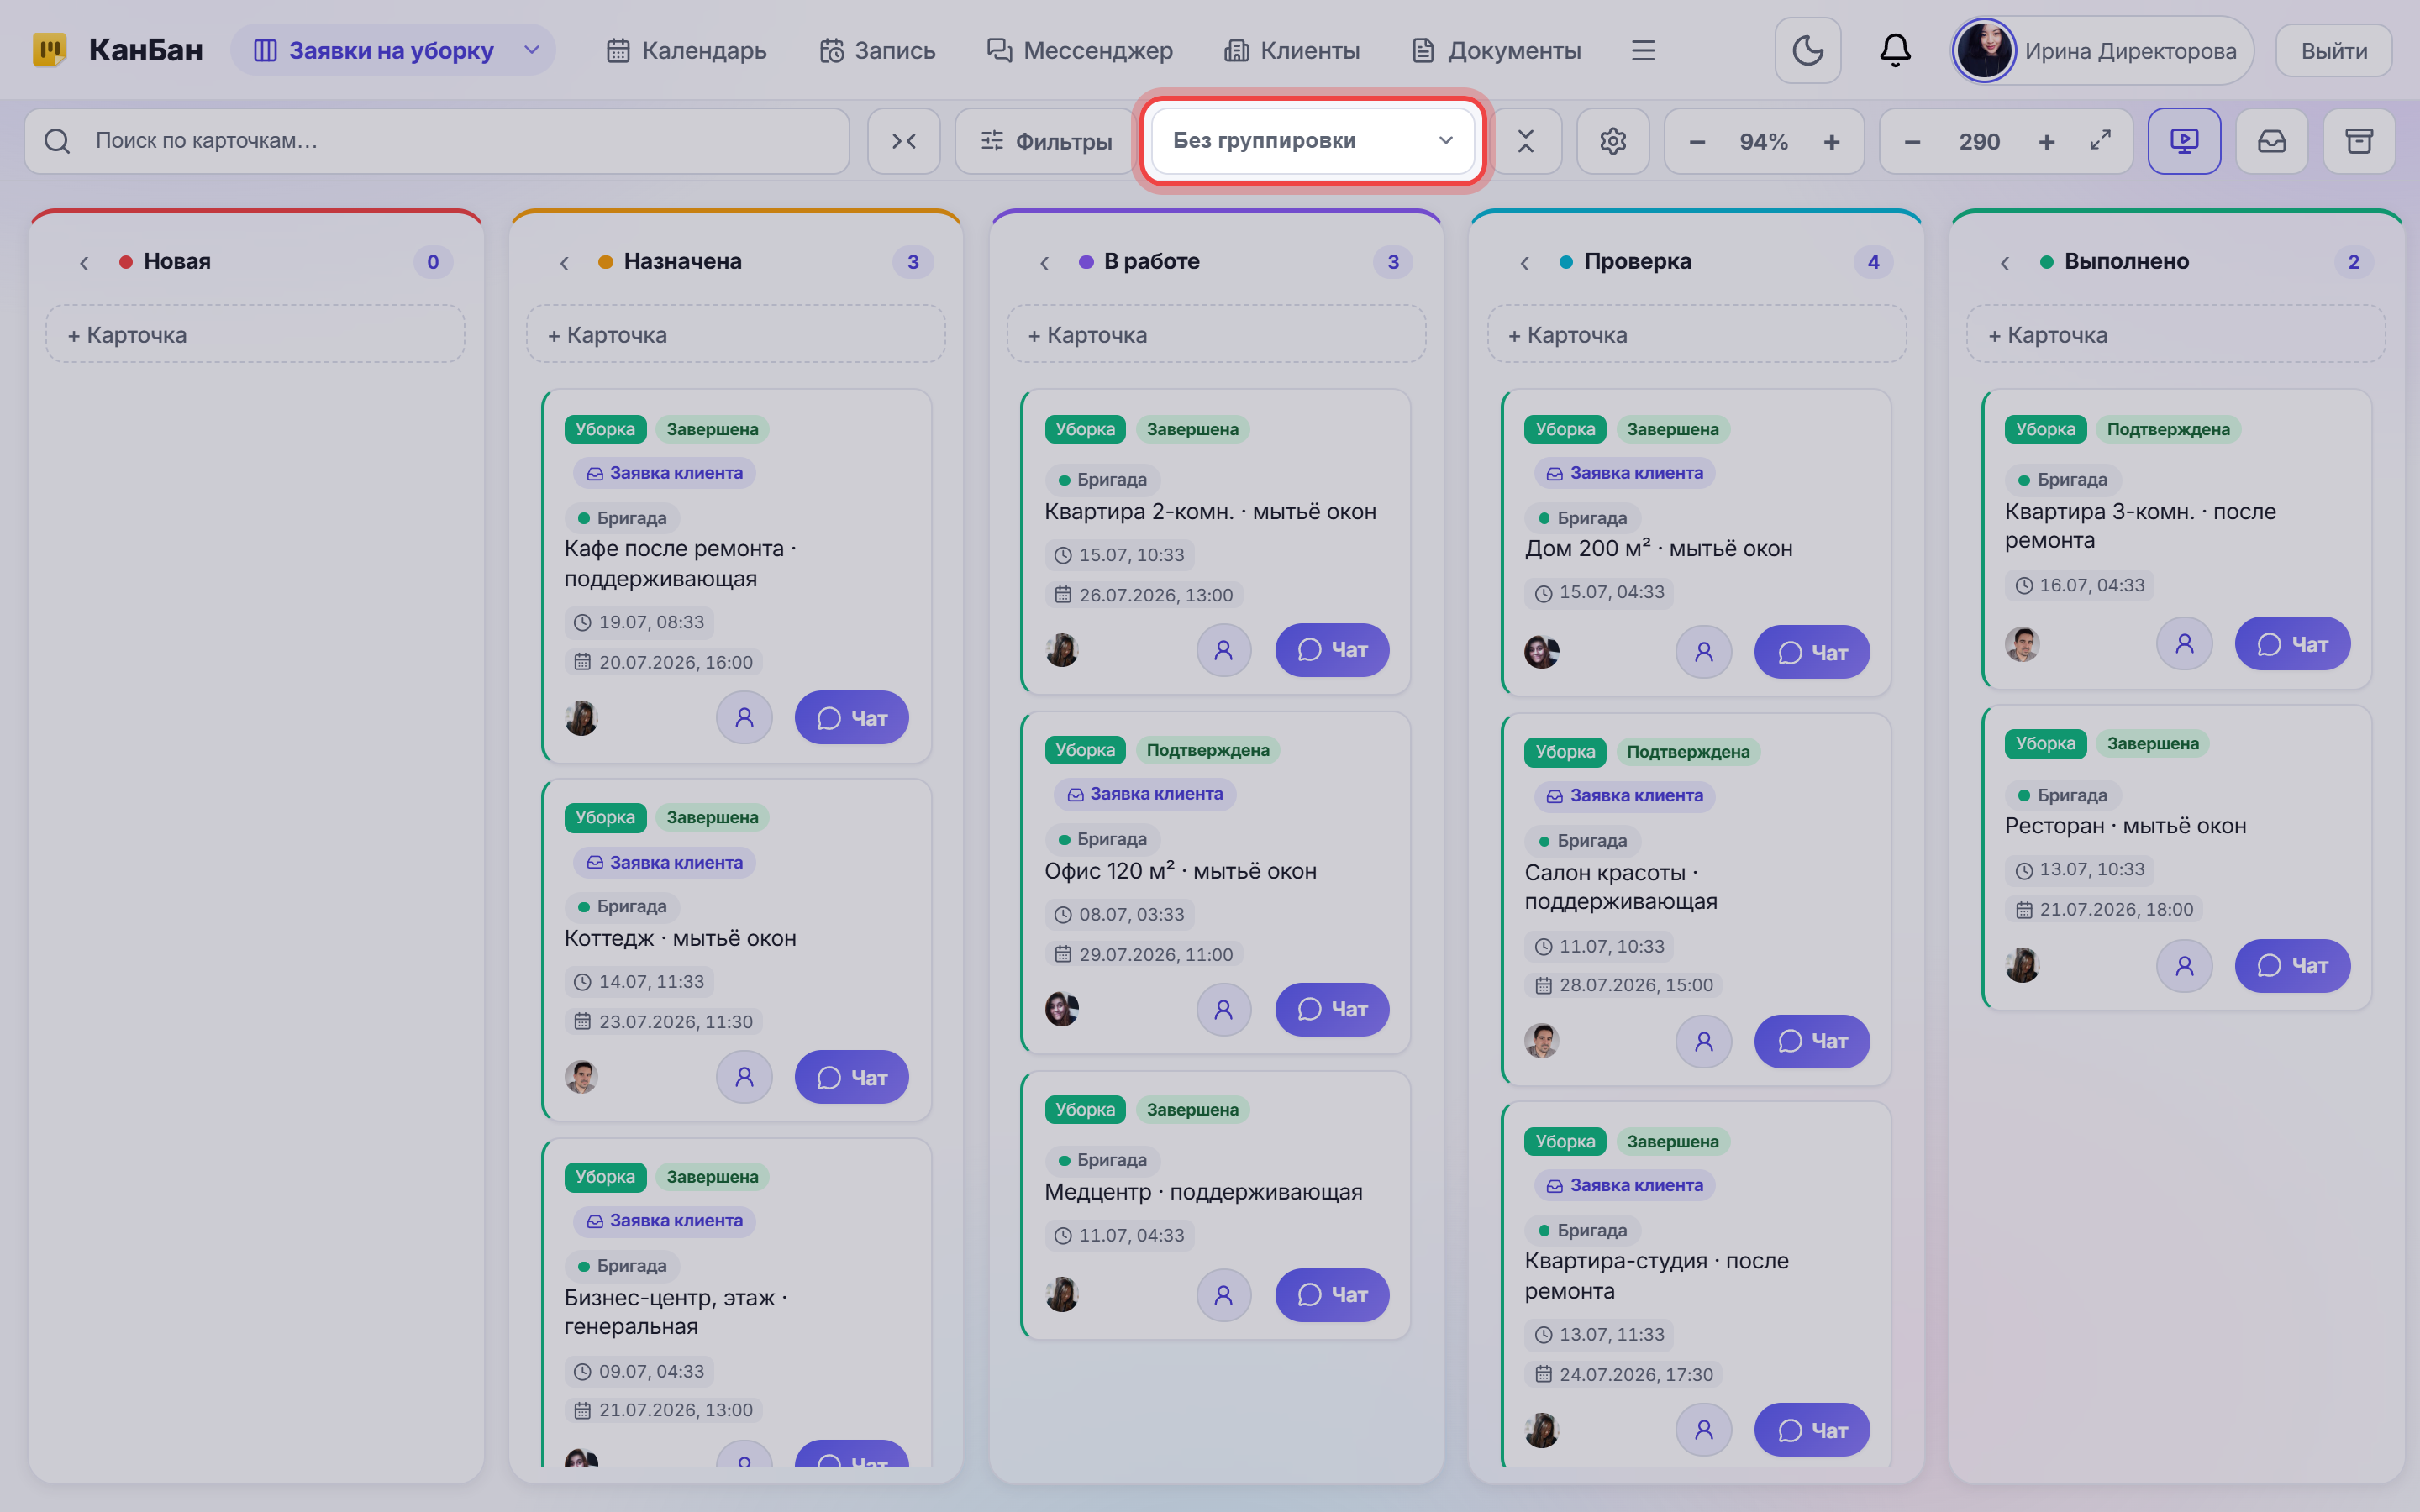2420x1512 pixels.
Task: Toggle the presentation screen mode icon
Action: pyautogui.click(x=2184, y=141)
